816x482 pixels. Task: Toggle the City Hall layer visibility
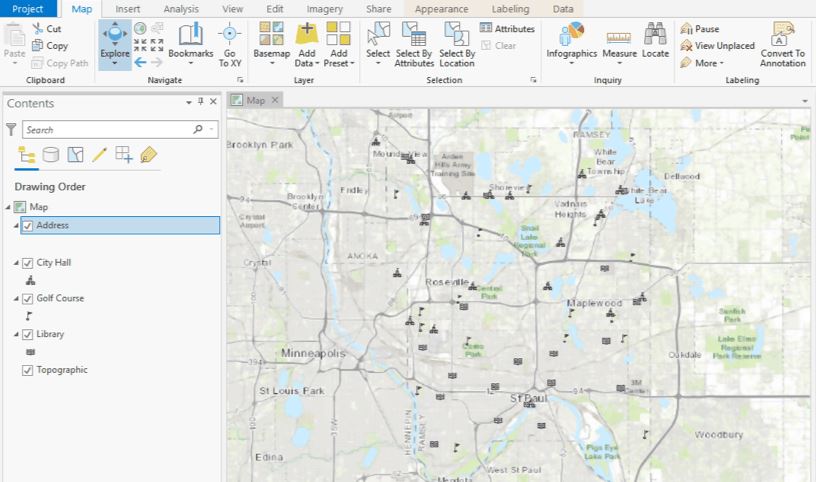(28, 263)
